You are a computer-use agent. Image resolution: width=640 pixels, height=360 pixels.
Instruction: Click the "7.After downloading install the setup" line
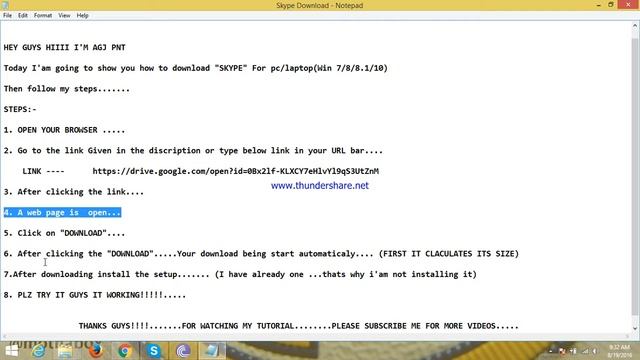[x=240, y=274]
